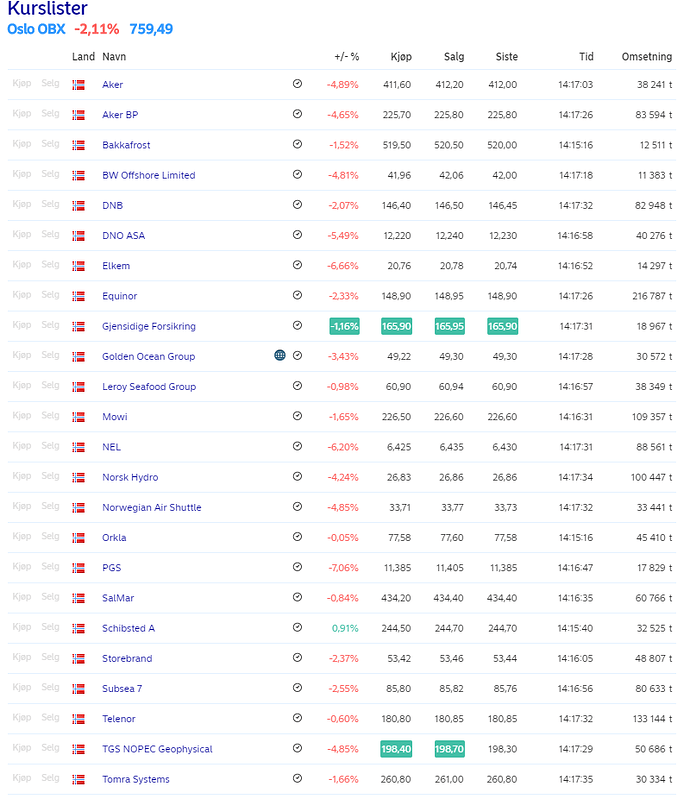Click Selg button in the Aker row

(50, 83)
